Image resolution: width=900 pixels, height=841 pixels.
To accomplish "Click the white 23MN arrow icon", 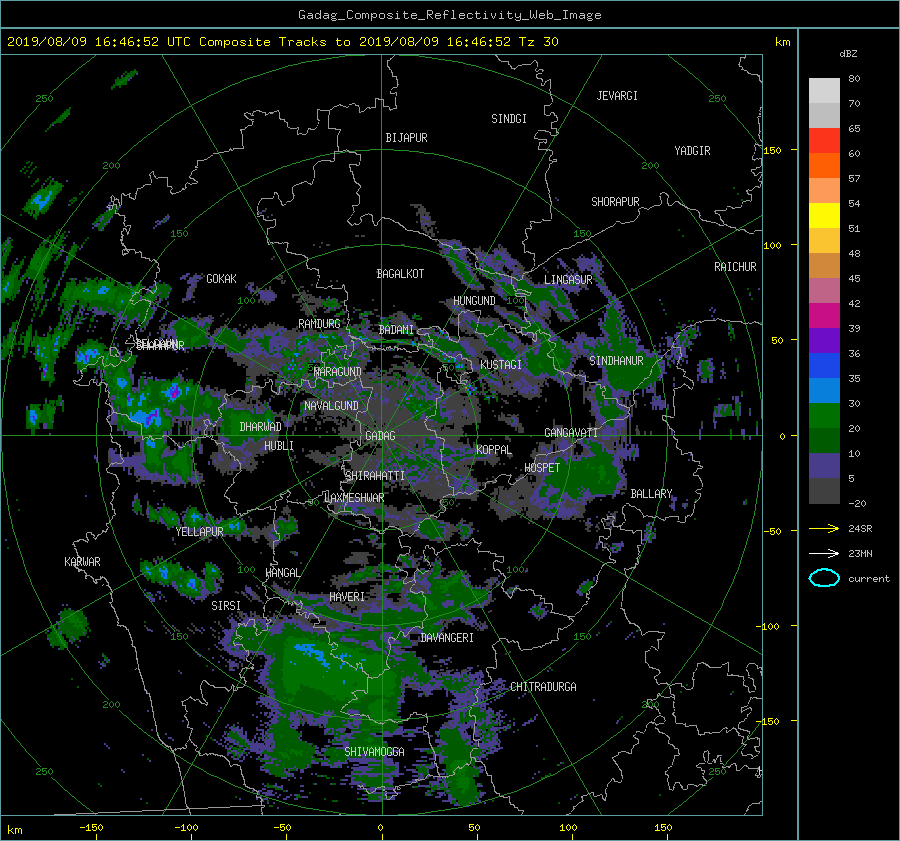I will coord(824,553).
